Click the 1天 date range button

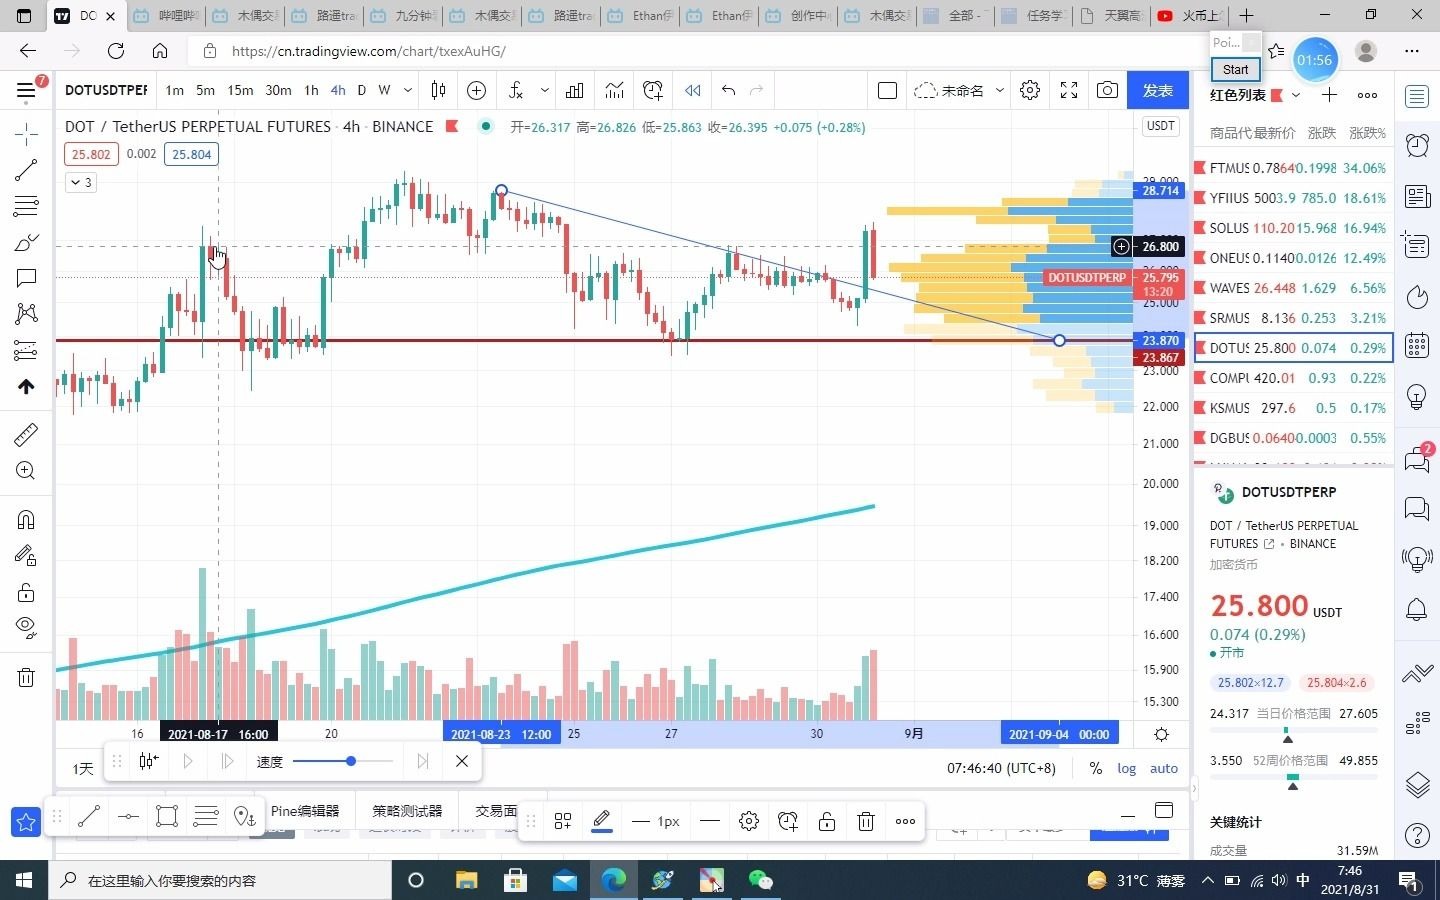point(83,768)
